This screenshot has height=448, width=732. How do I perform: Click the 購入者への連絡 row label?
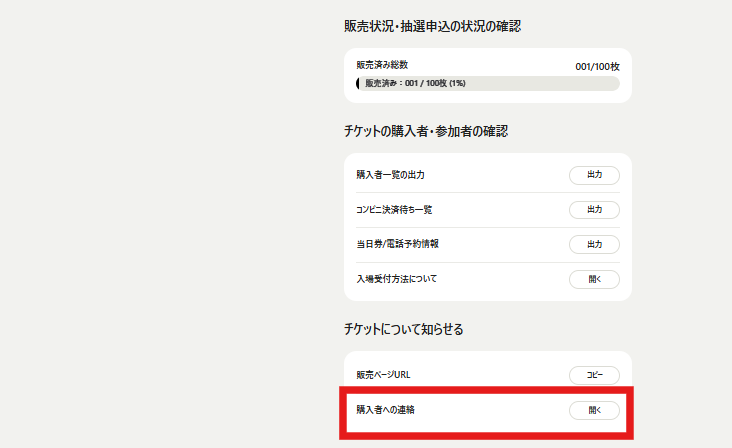(x=386, y=410)
